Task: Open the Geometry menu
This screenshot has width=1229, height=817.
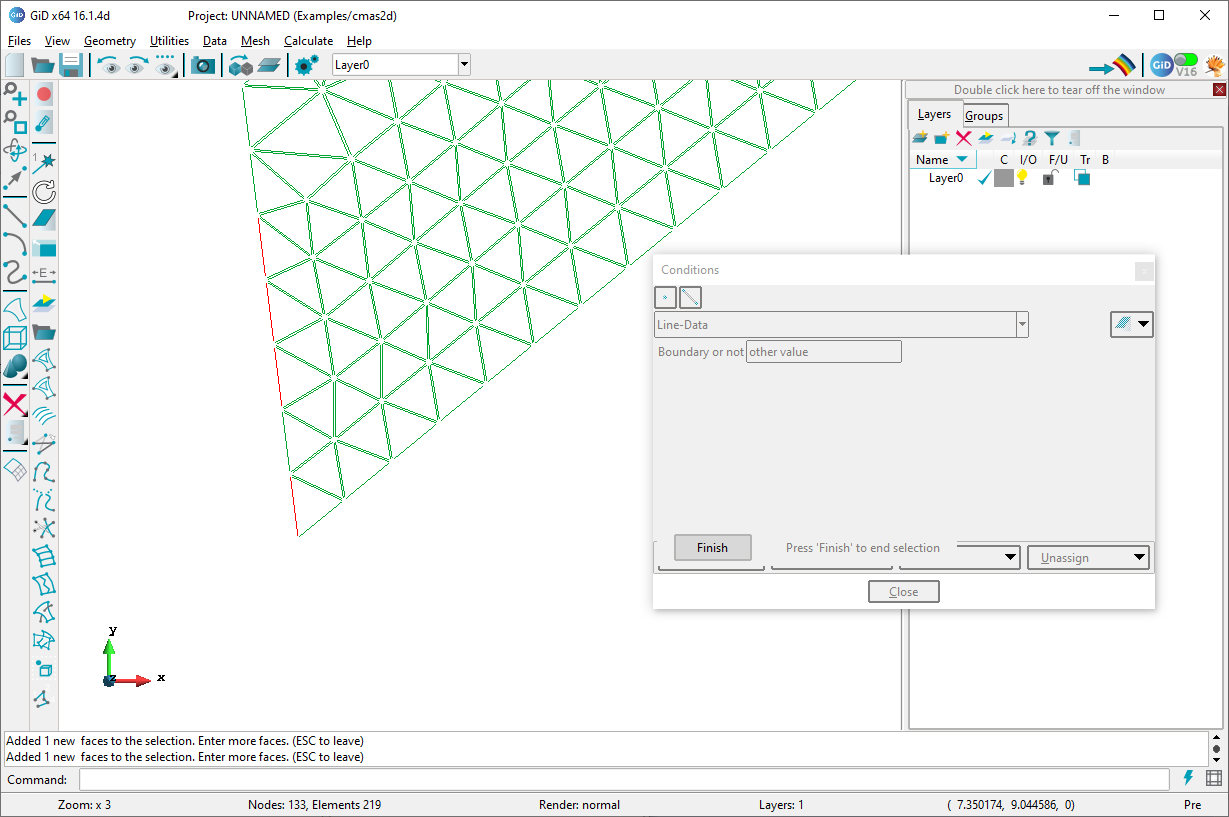Action: (x=110, y=41)
